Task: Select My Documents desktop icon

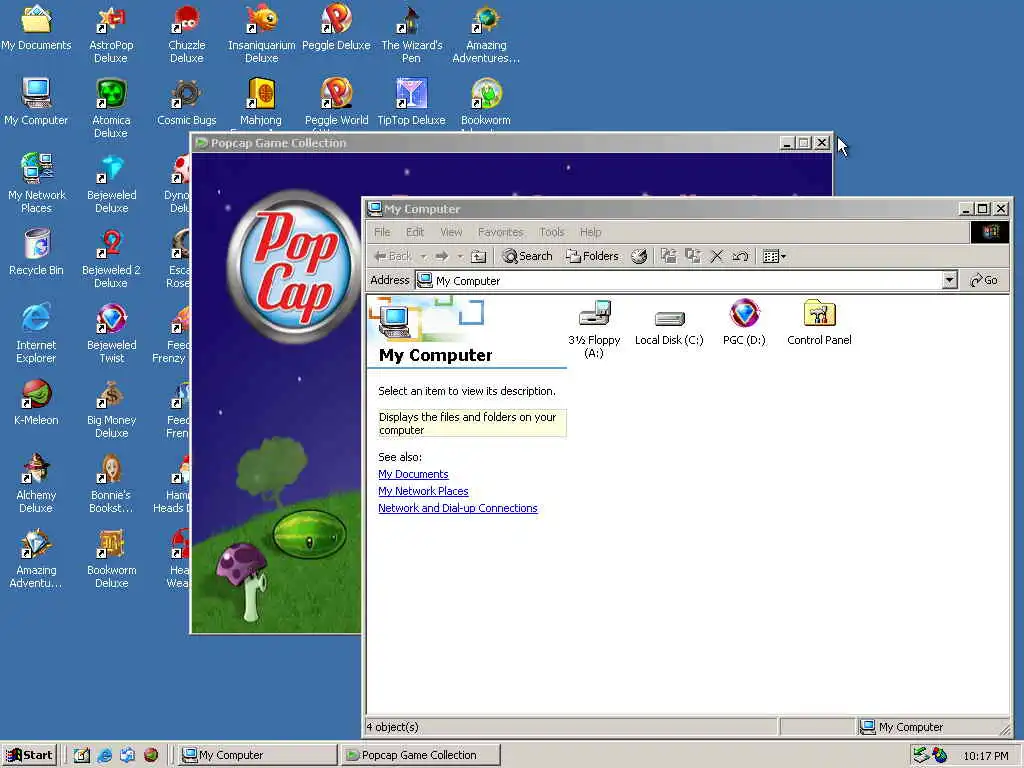Action: tap(37, 28)
